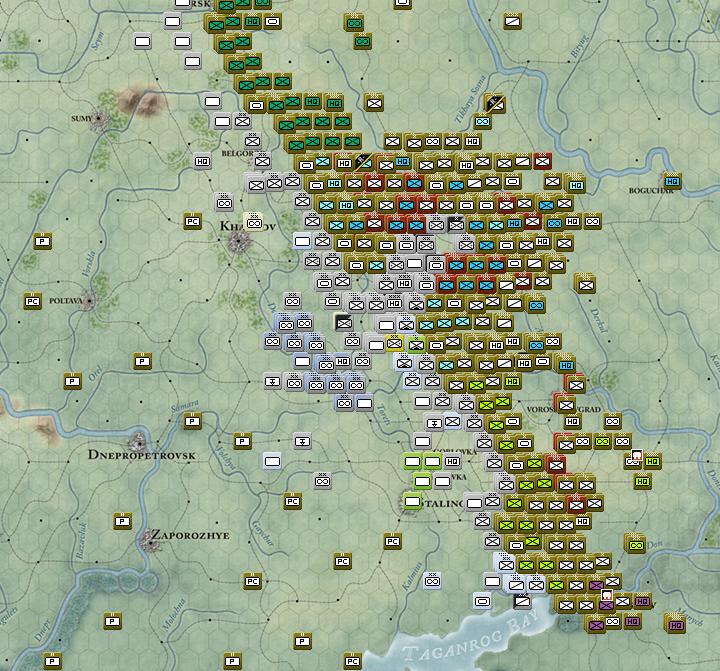Image resolution: width=720 pixels, height=671 pixels.
Task: Click the ZAPOROZHYE city label
Action: (x=191, y=535)
